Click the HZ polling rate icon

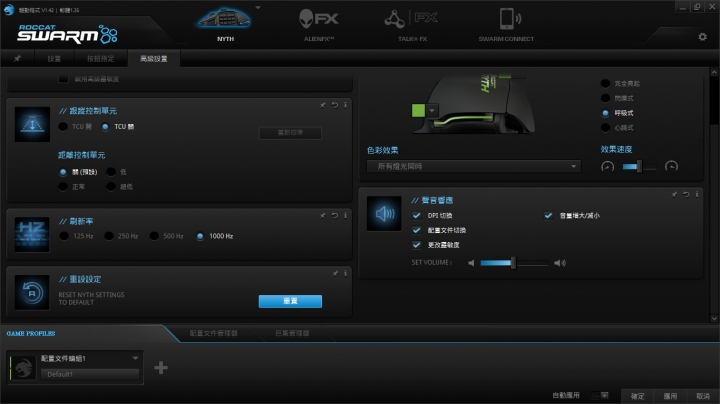(x=32, y=235)
